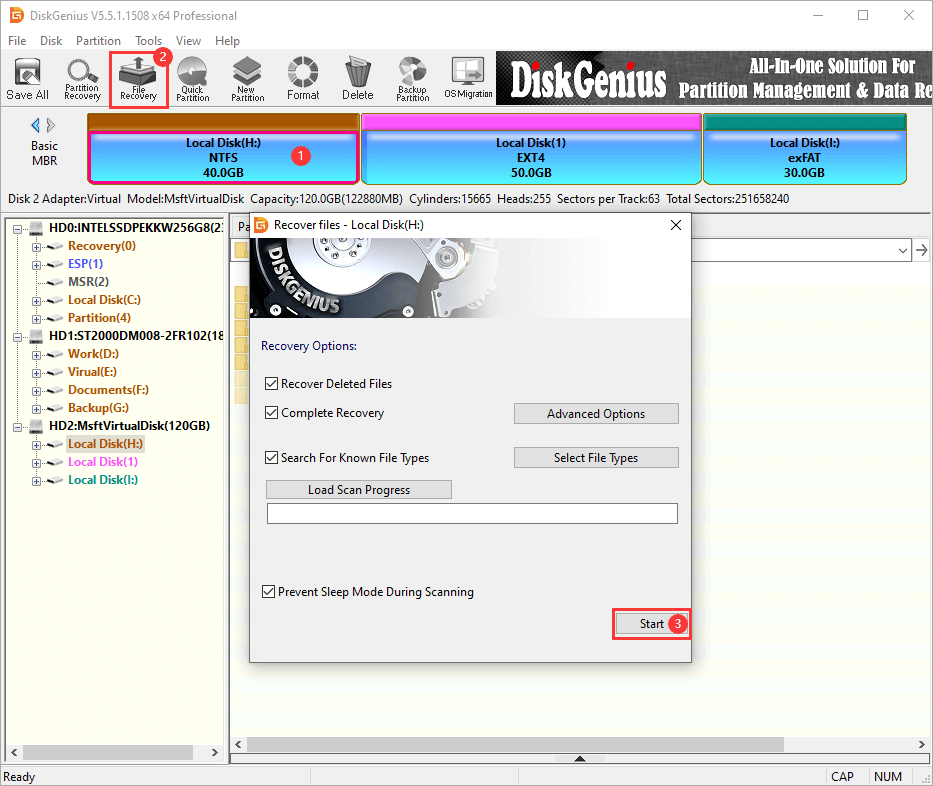
Task: Toggle Search For Known File Types checkbox
Action: tap(271, 458)
